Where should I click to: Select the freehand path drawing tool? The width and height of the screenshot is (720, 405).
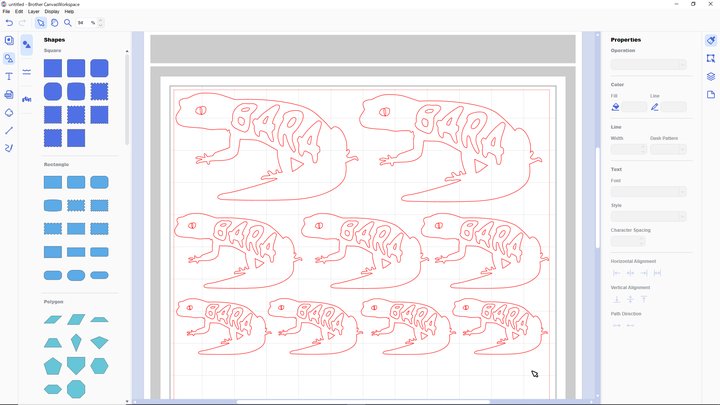9,148
